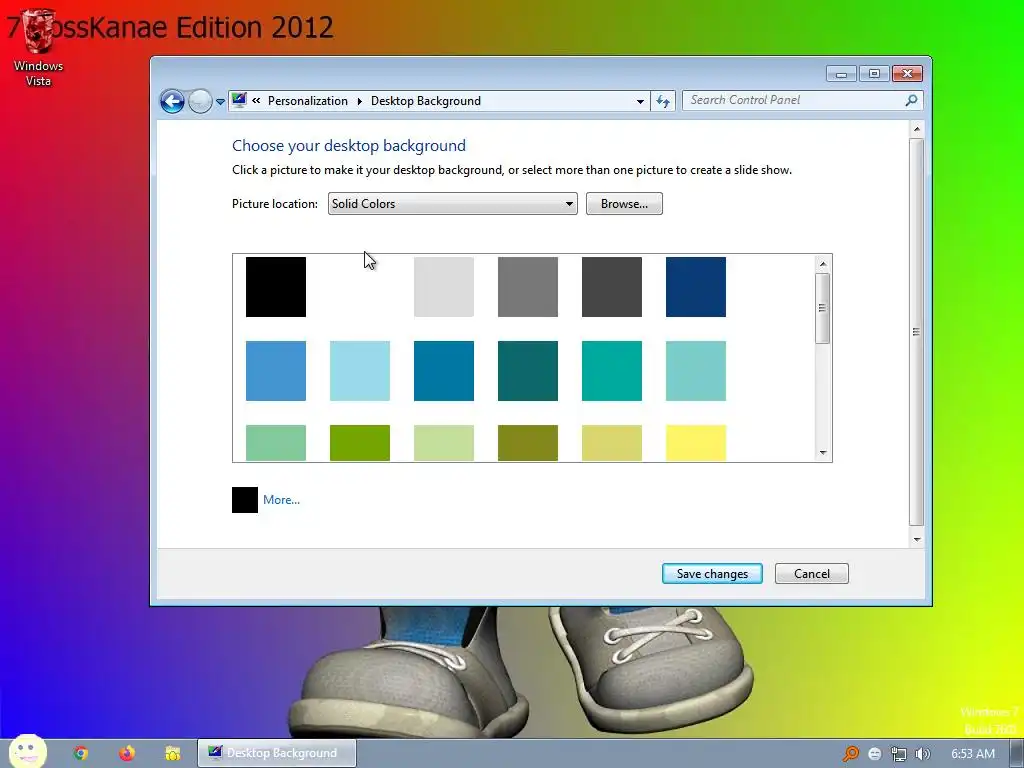Click the Cancel button
This screenshot has width=1024, height=768.
tap(812, 573)
